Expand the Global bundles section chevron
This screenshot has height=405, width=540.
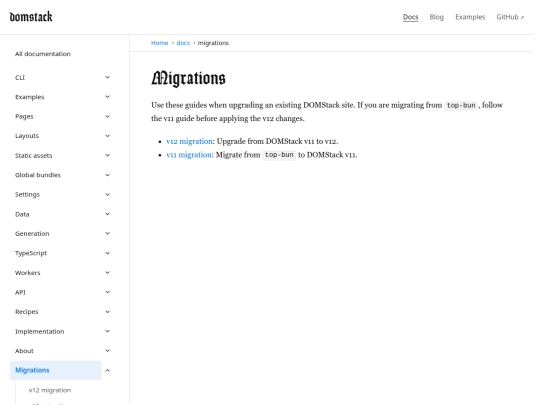[107, 175]
